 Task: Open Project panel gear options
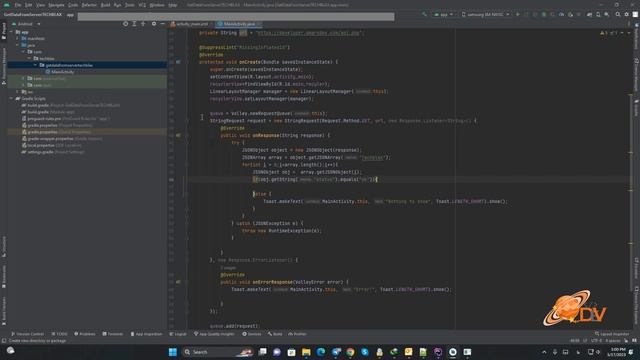pyautogui.click(x=154, y=24)
